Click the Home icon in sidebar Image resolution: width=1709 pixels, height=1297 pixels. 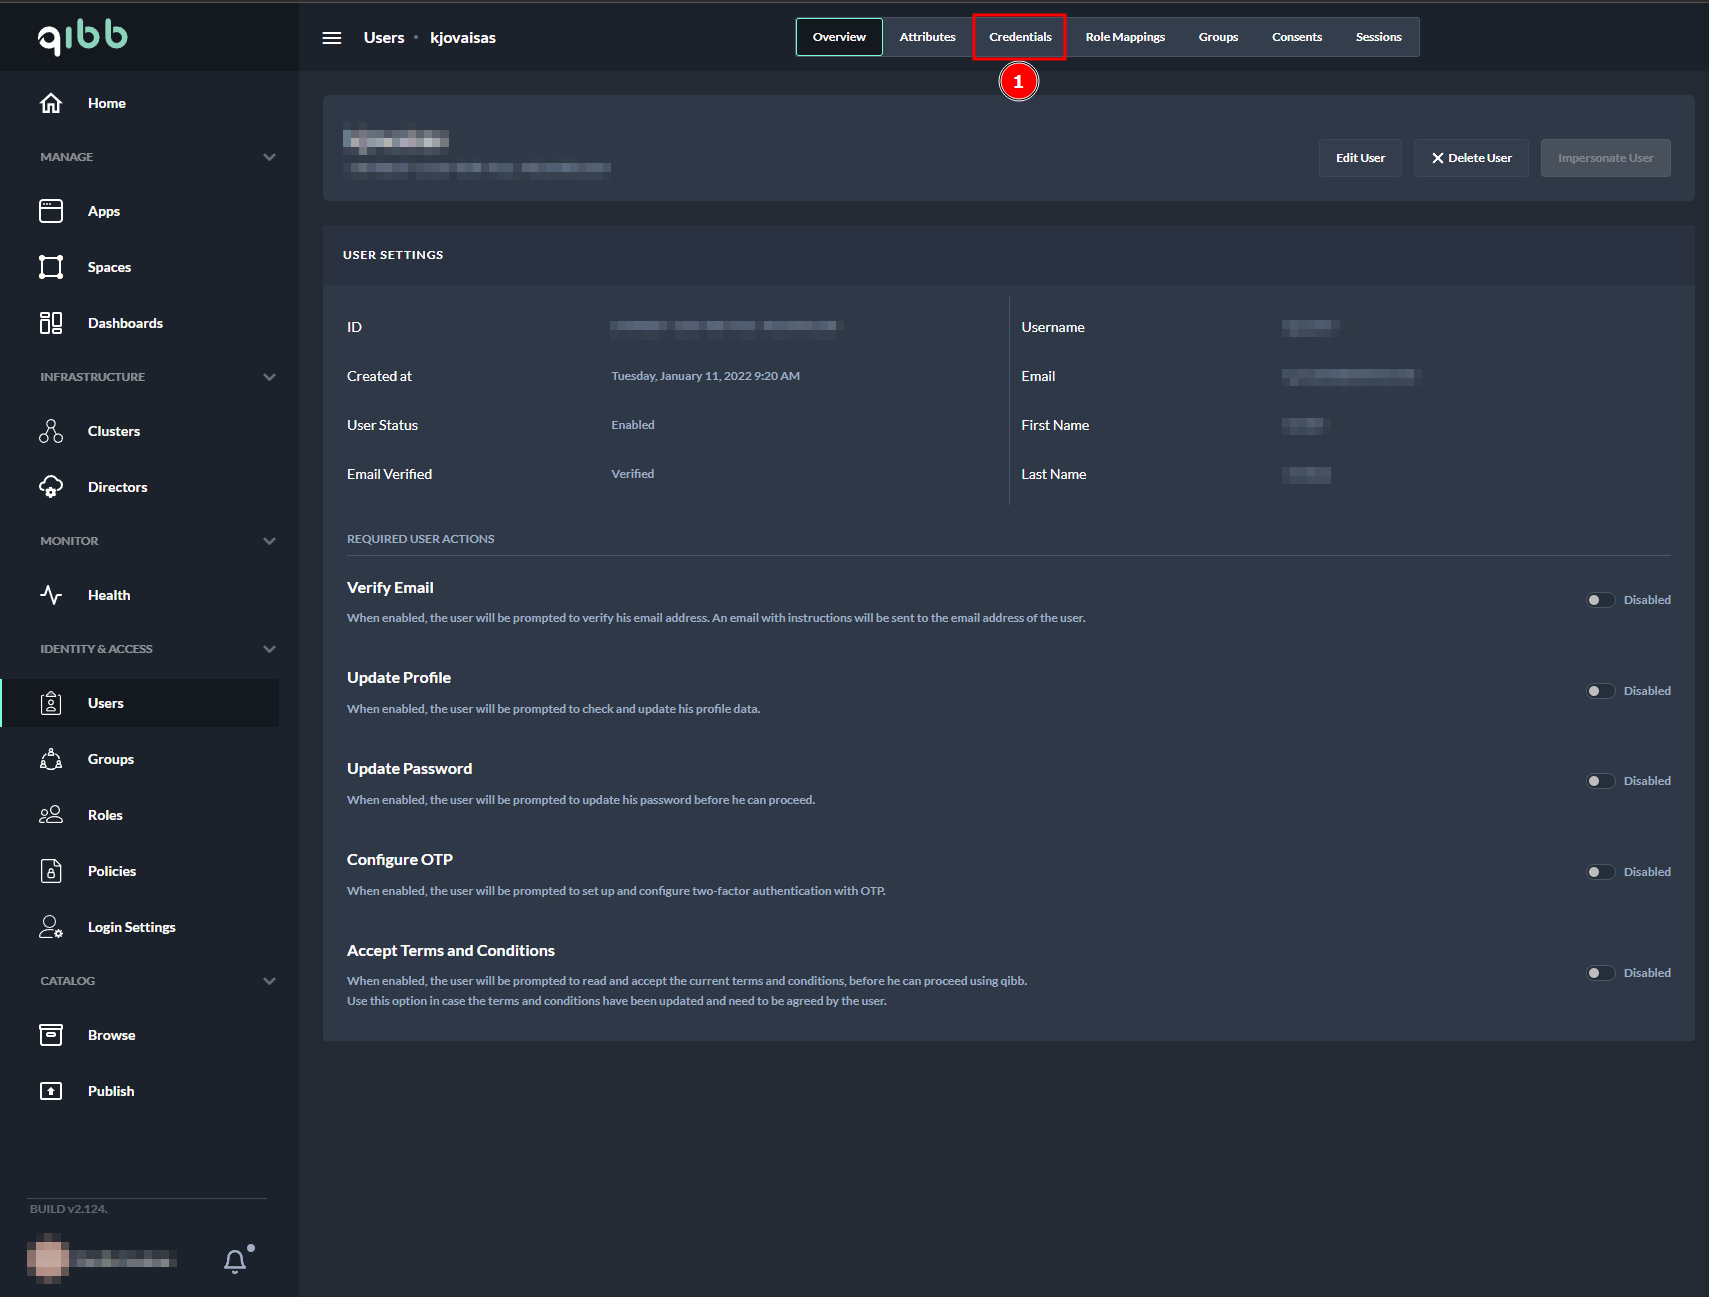click(51, 103)
